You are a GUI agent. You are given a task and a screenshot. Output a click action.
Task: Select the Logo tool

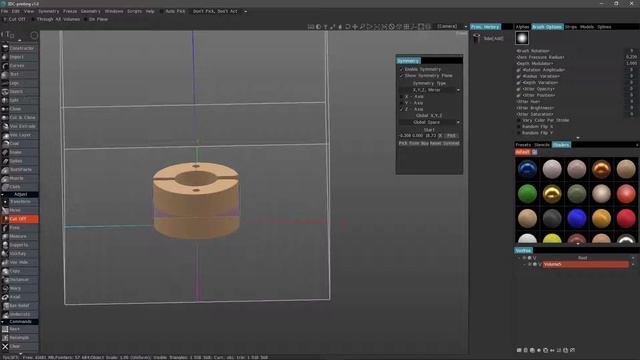(x=20, y=83)
